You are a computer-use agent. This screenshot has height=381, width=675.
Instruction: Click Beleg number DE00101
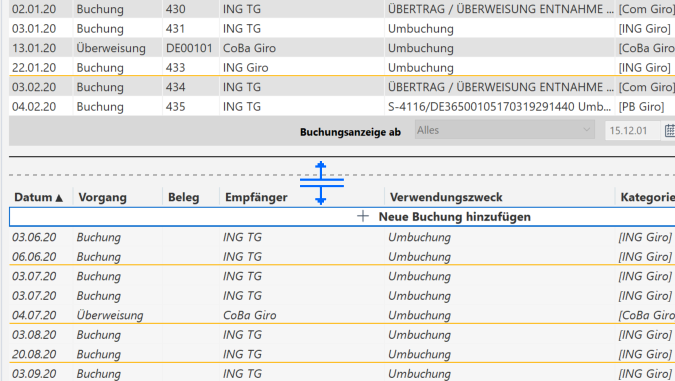pos(189,48)
